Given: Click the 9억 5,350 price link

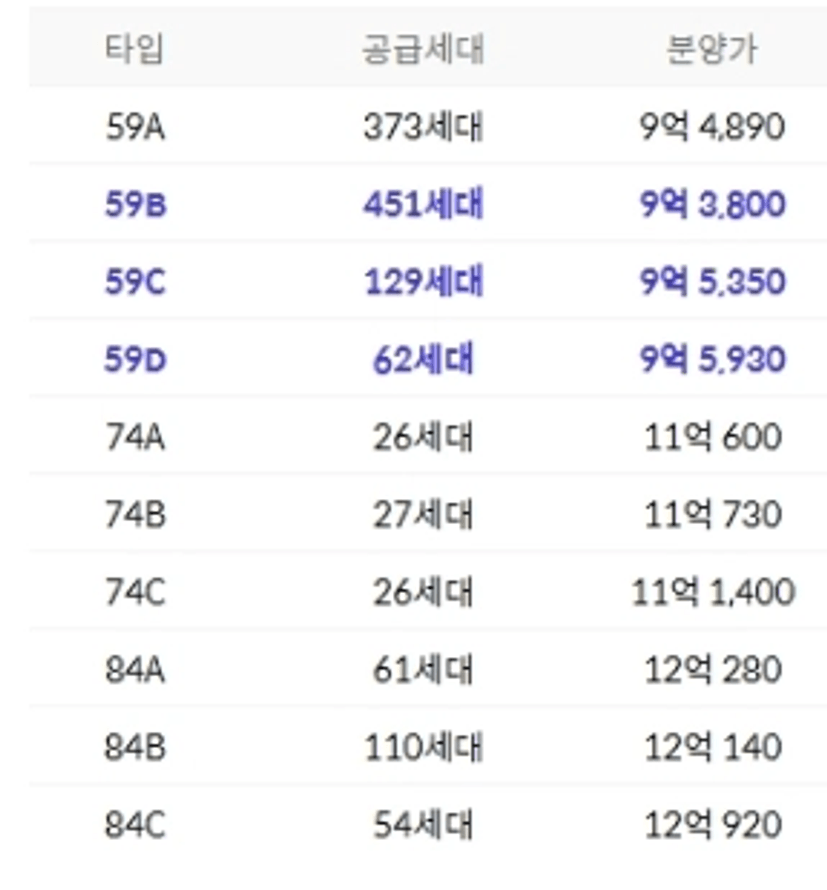Looking at the screenshot, I should [712, 282].
